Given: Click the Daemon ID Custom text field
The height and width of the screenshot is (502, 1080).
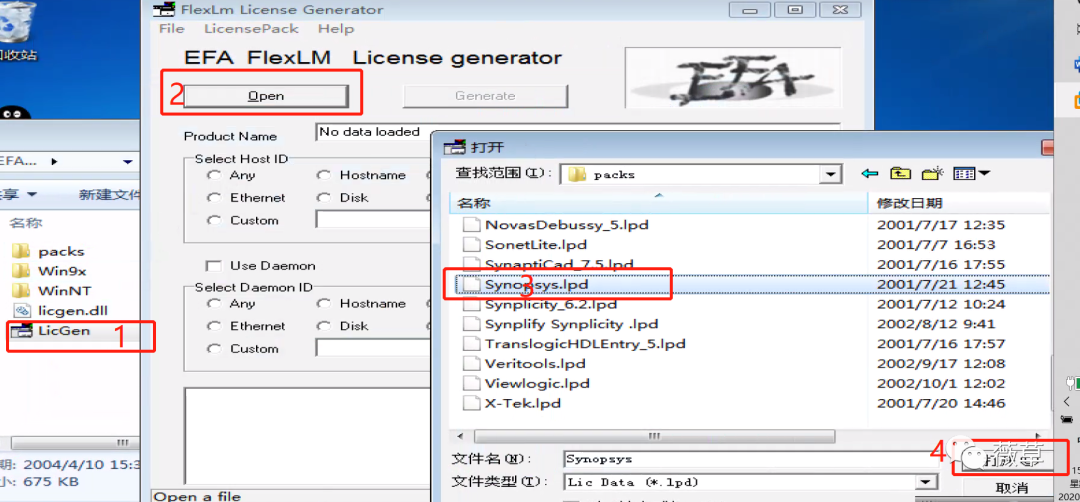Looking at the screenshot, I should (x=373, y=348).
